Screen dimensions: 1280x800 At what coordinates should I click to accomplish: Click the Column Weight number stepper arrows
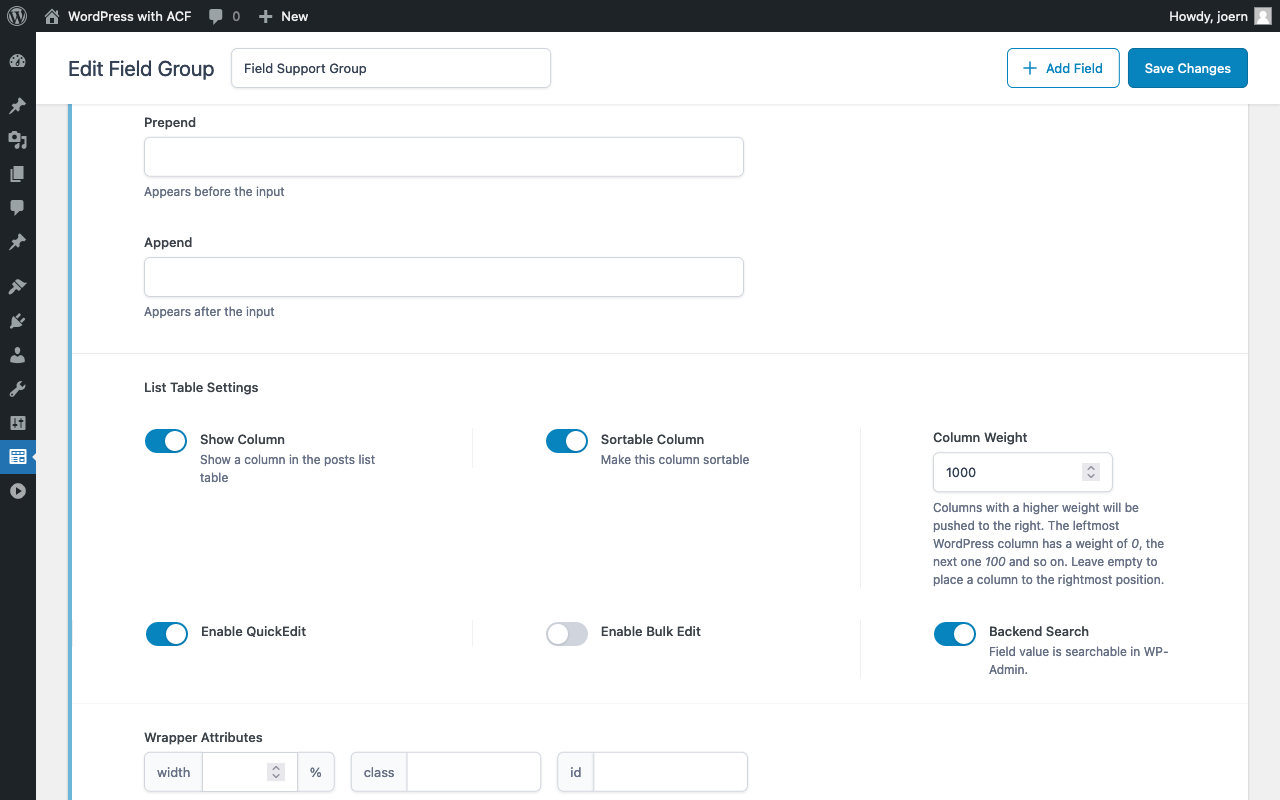[x=1091, y=472]
